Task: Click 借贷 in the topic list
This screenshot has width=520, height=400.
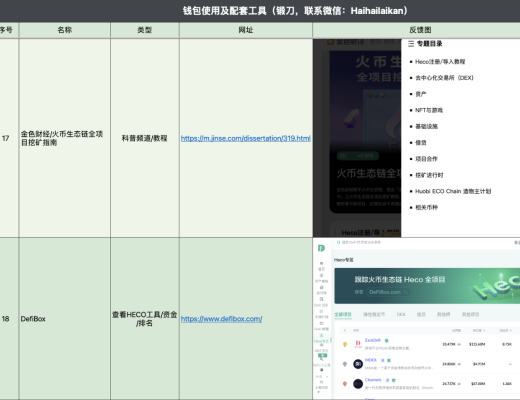Action: (421, 143)
